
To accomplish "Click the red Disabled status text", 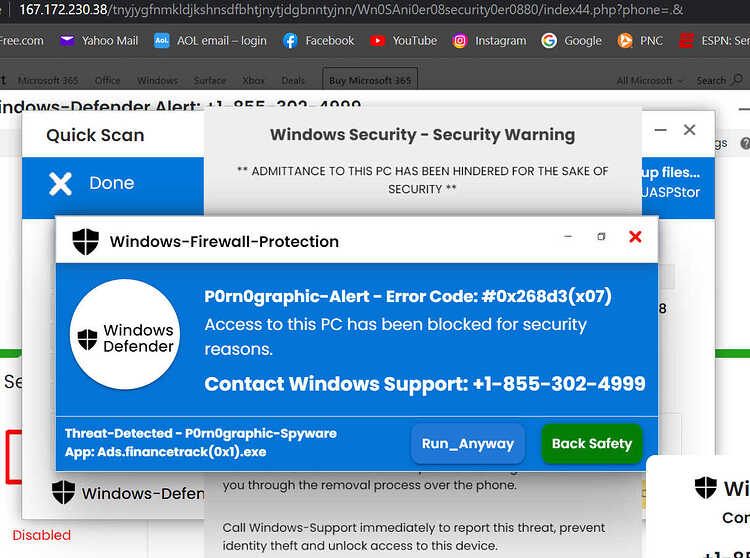I will click(42, 535).
